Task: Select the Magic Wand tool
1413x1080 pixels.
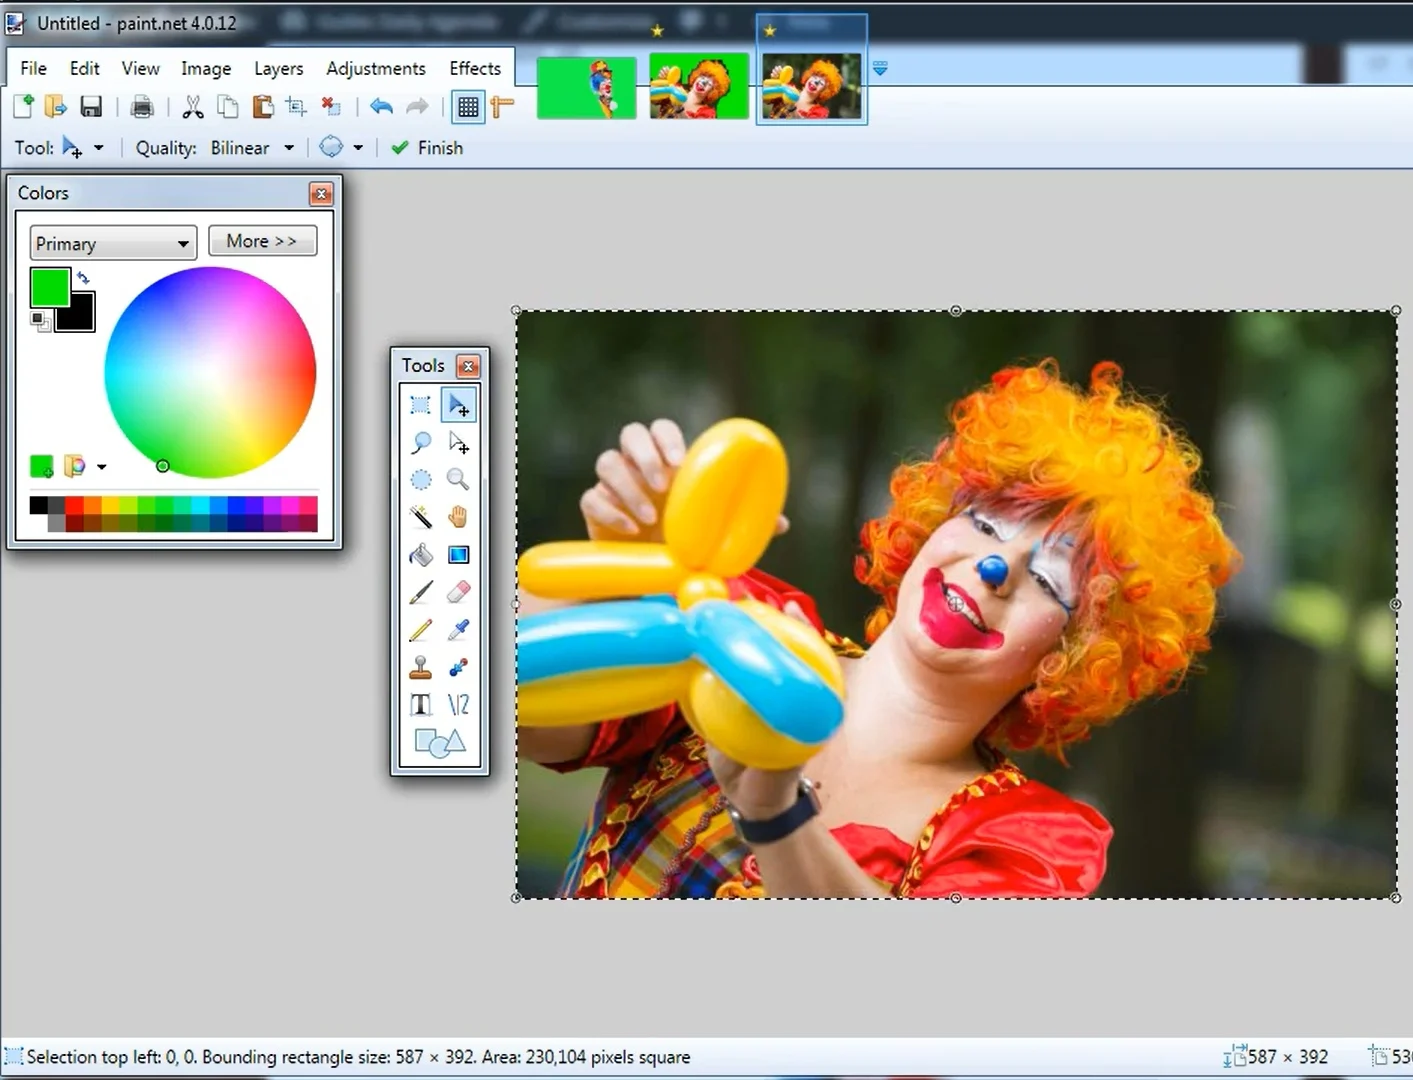Action: pos(420,516)
